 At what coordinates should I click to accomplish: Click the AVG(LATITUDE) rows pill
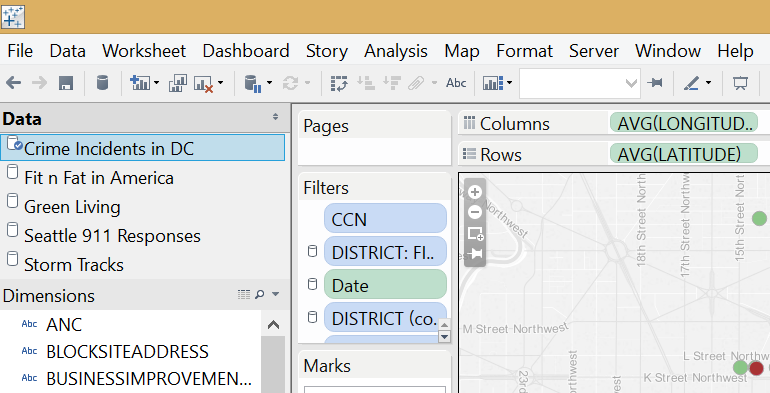(684, 154)
